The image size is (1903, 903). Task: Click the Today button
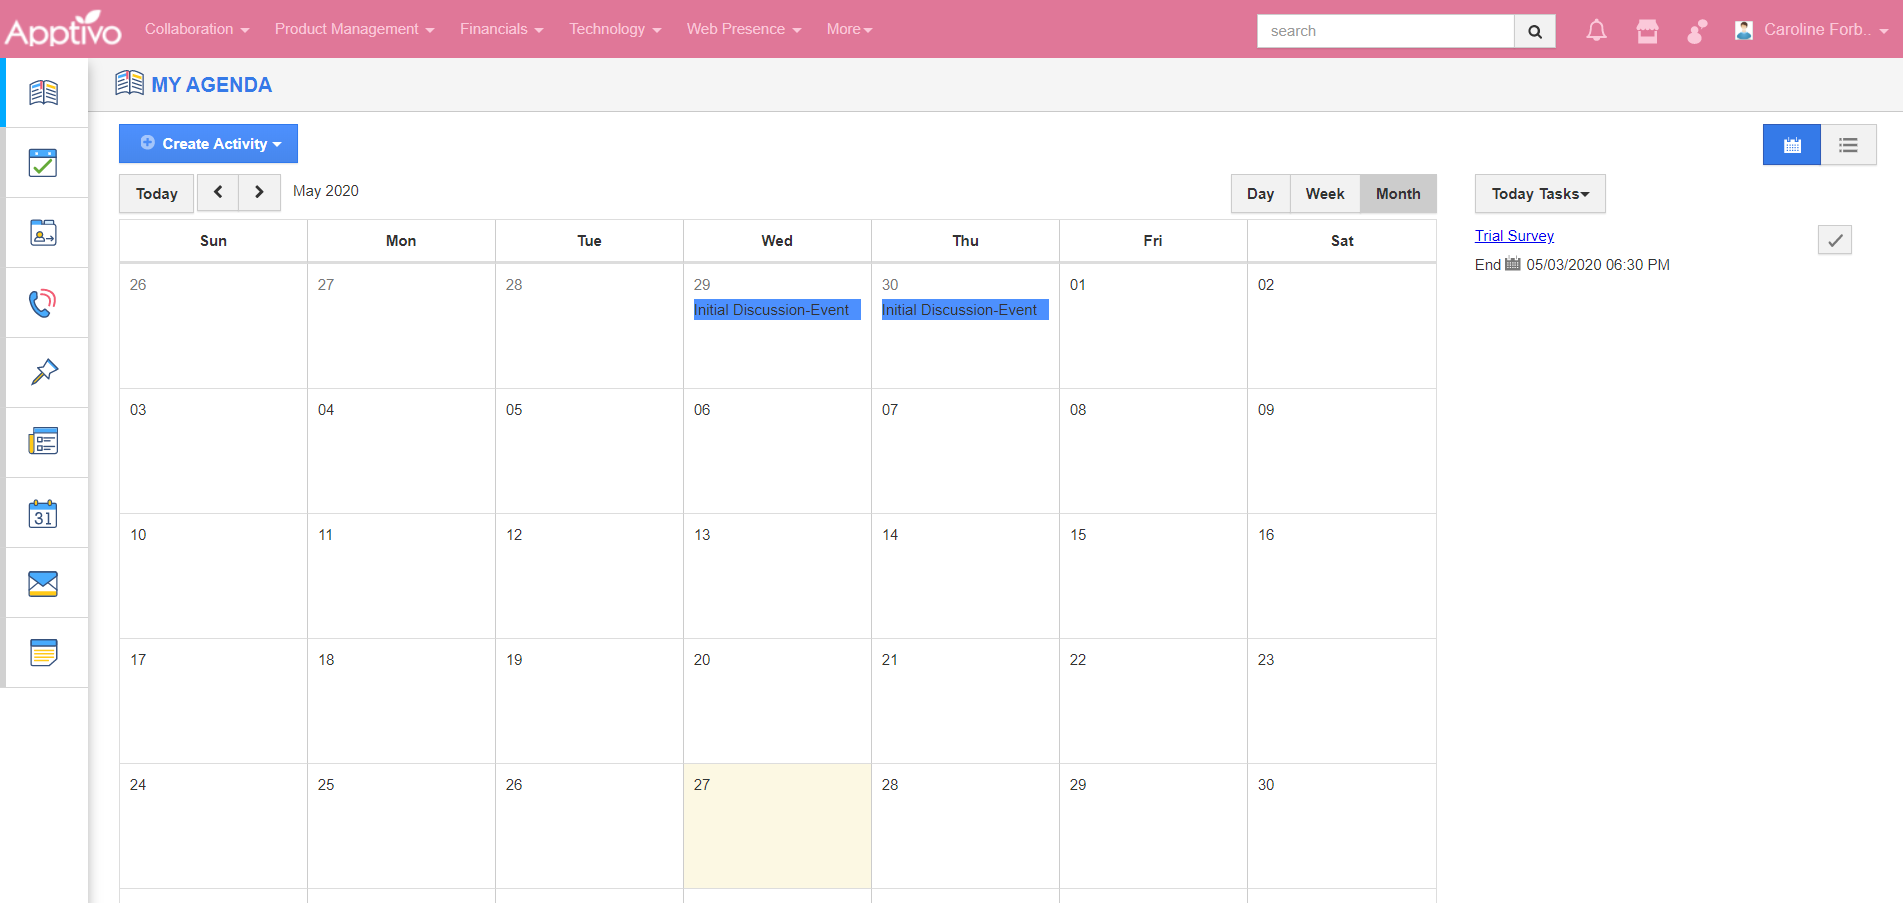[156, 193]
